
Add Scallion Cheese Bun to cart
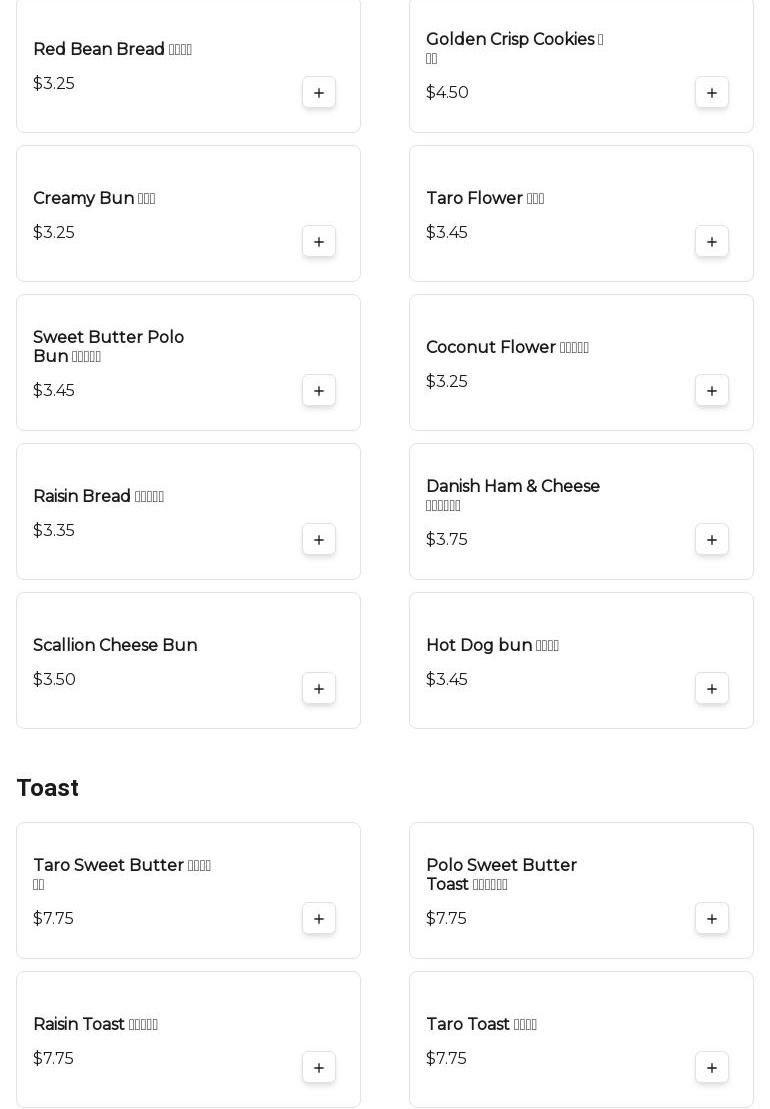pos(319,689)
